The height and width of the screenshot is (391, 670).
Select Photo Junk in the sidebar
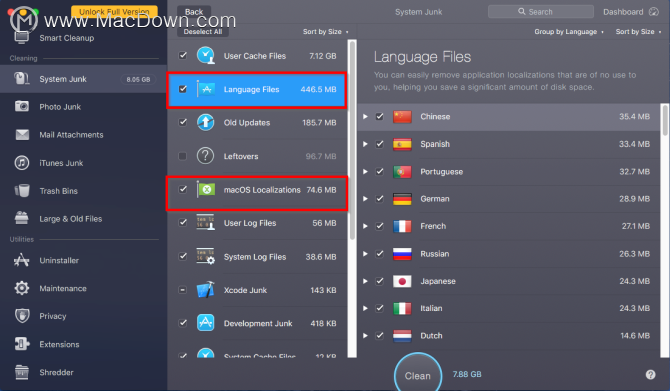83,107
